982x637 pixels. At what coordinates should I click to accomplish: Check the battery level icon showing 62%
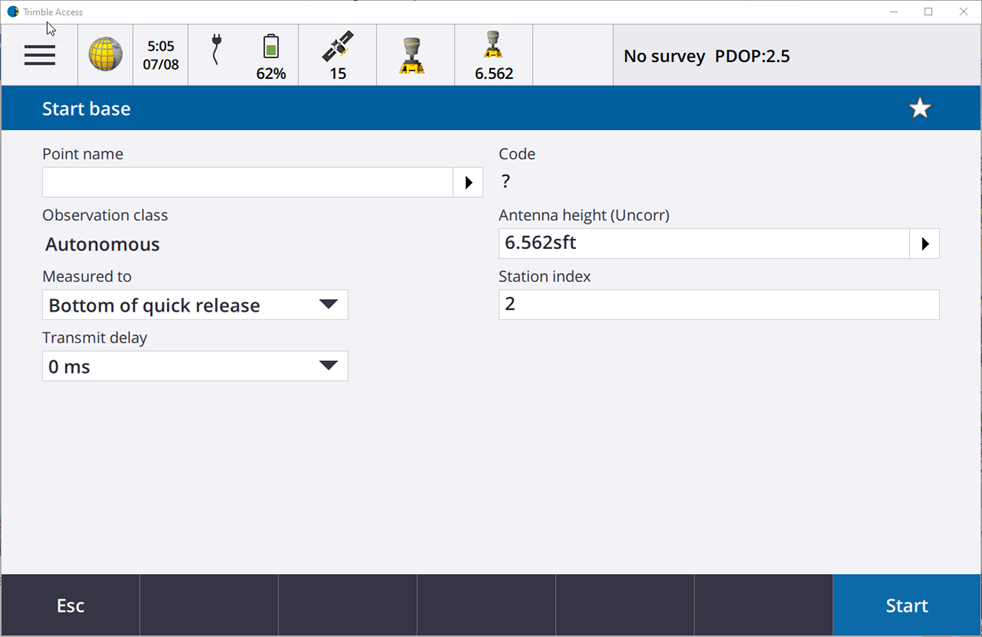point(271,56)
